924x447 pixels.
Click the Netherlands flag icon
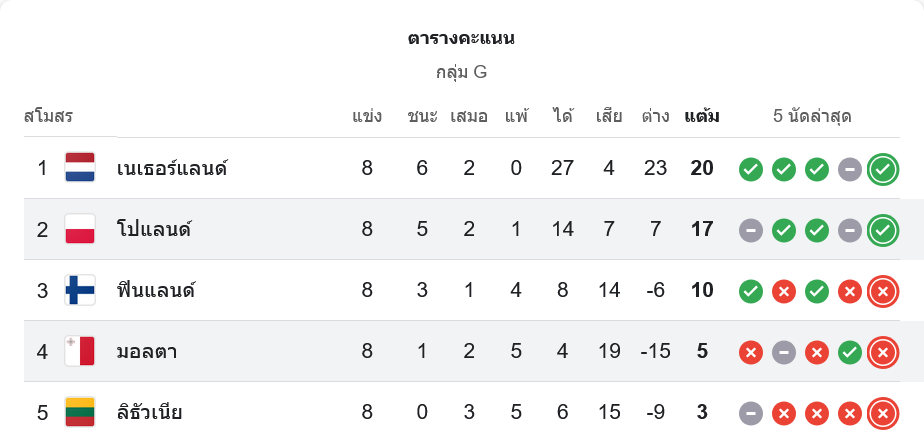80,168
